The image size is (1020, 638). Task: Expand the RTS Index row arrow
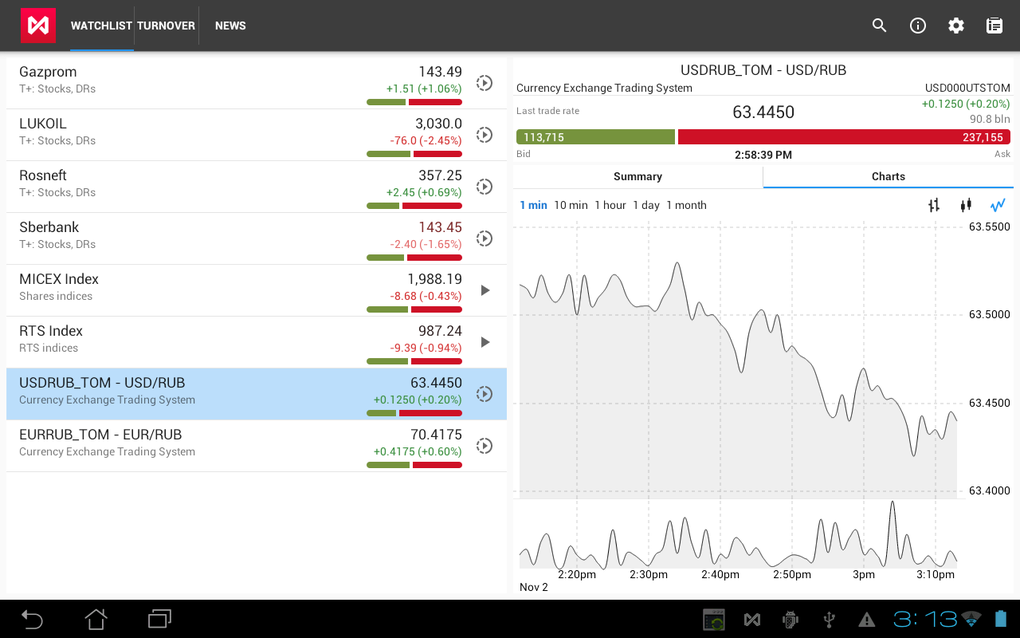pos(485,342)
